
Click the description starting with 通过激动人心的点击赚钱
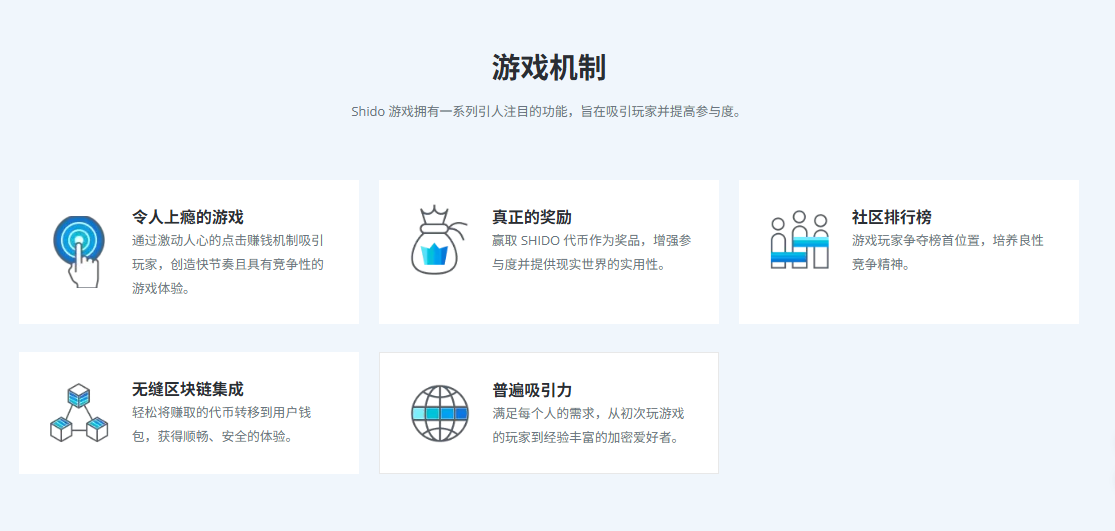click(x=228, y=241)
